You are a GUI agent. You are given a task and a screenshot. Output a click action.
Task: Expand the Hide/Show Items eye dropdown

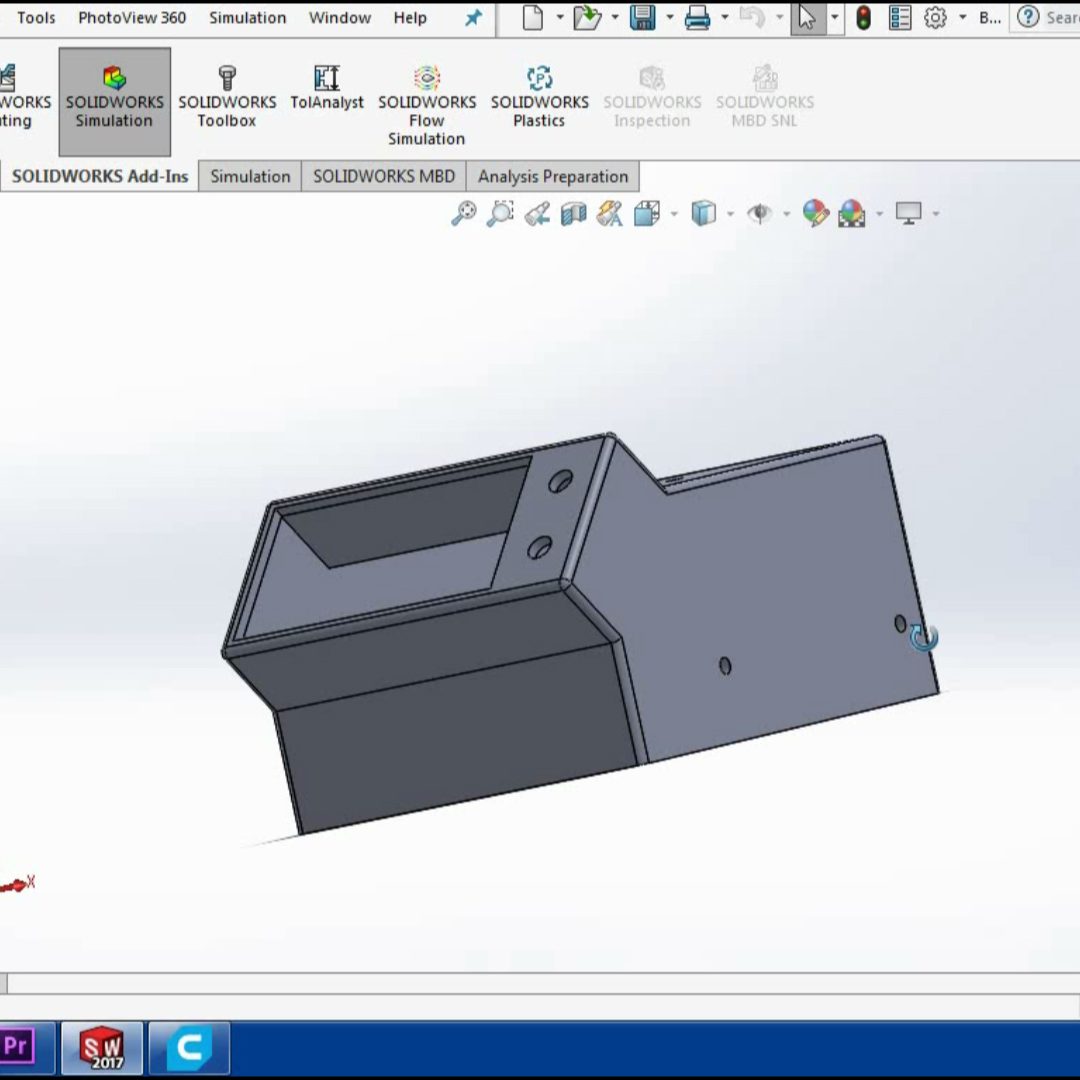tap(786, 214)
